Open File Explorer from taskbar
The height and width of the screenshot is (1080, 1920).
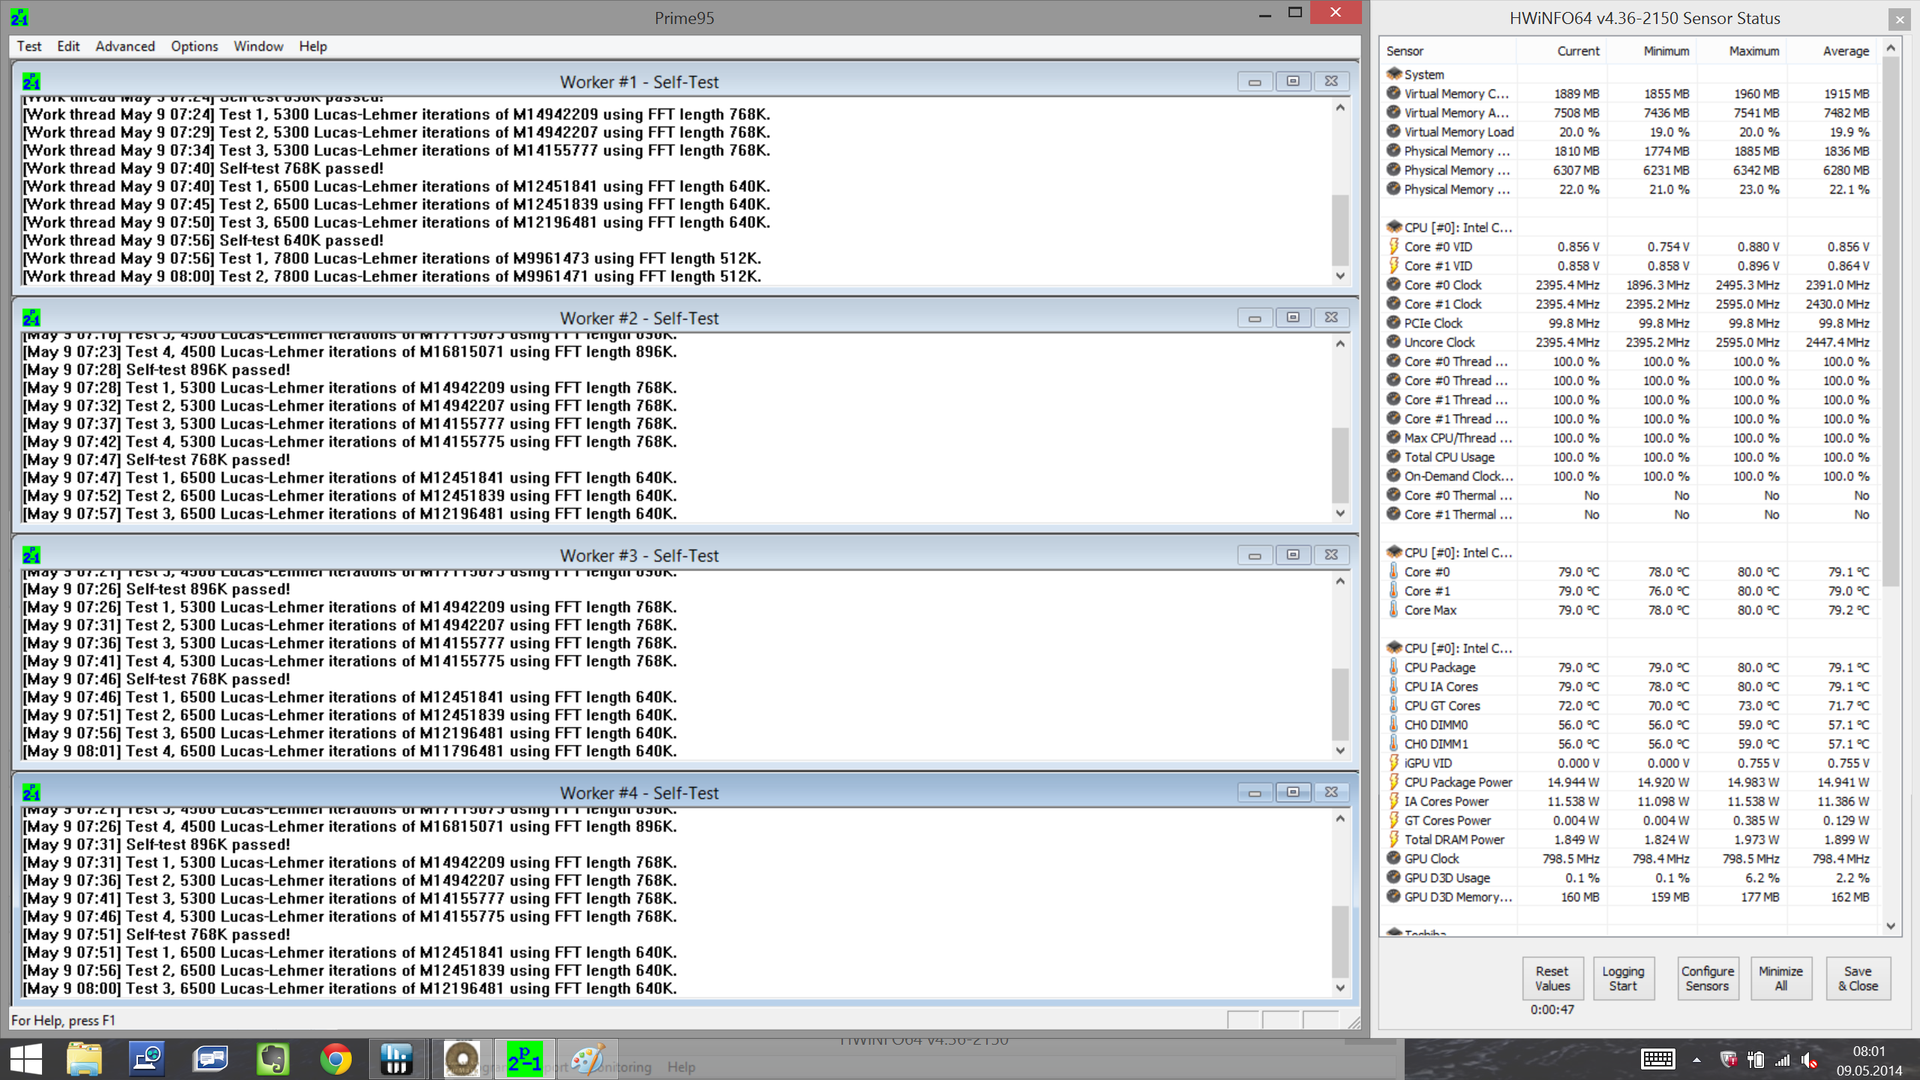pyautogui.click(x=85, y=1059)
